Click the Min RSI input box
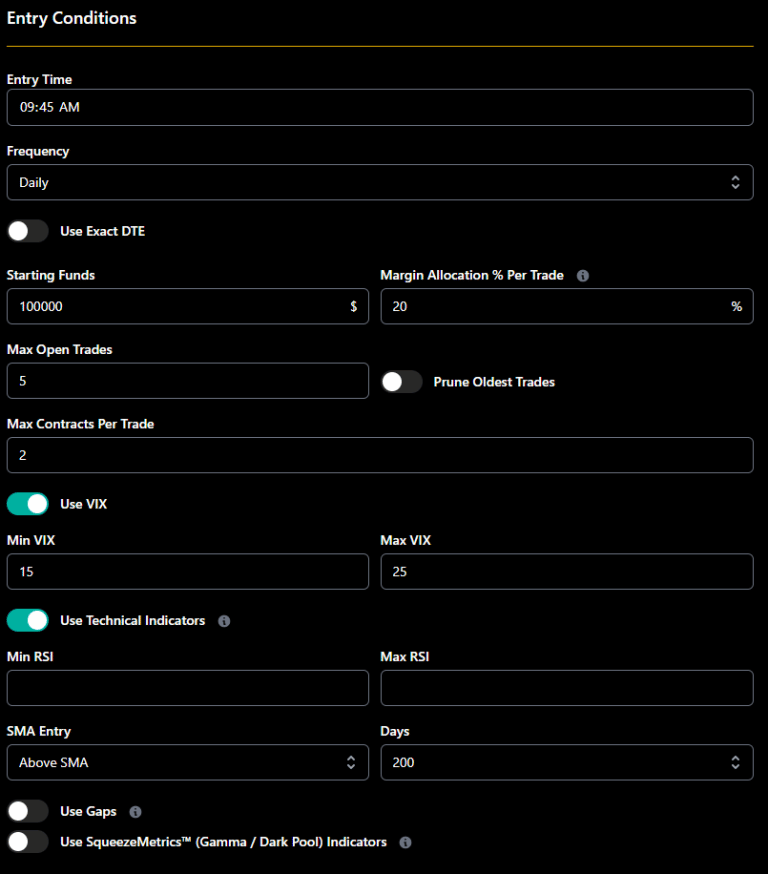 pyautogui.click(x=187, y=688)
